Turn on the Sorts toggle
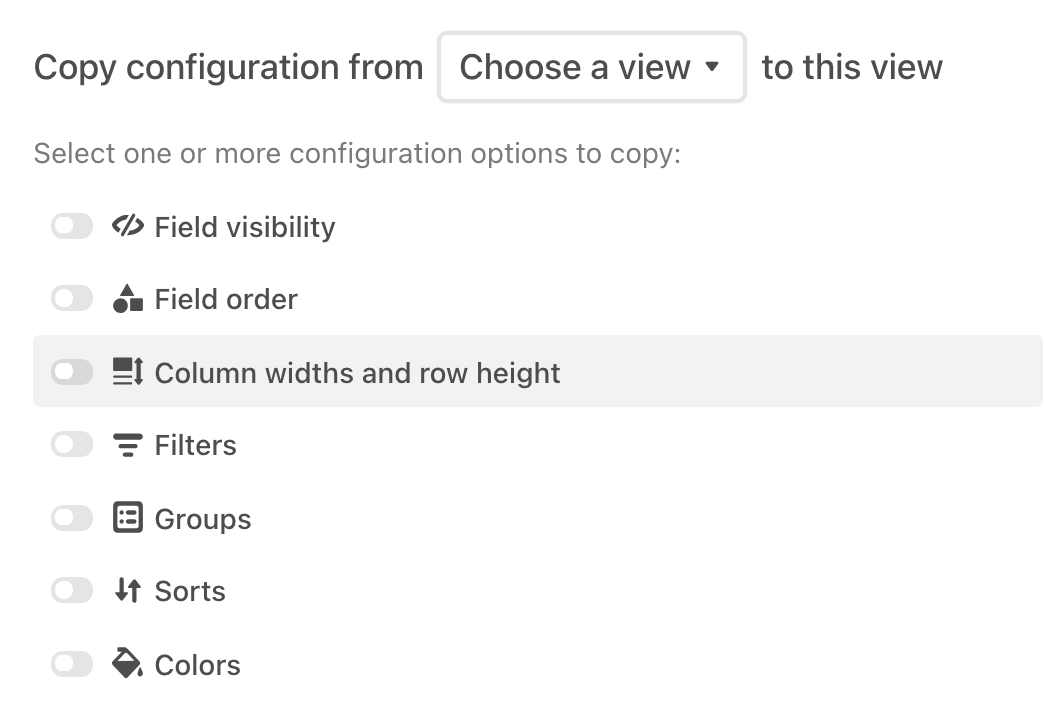Viewport: 1044px width, 724px height. click(72, 590)
